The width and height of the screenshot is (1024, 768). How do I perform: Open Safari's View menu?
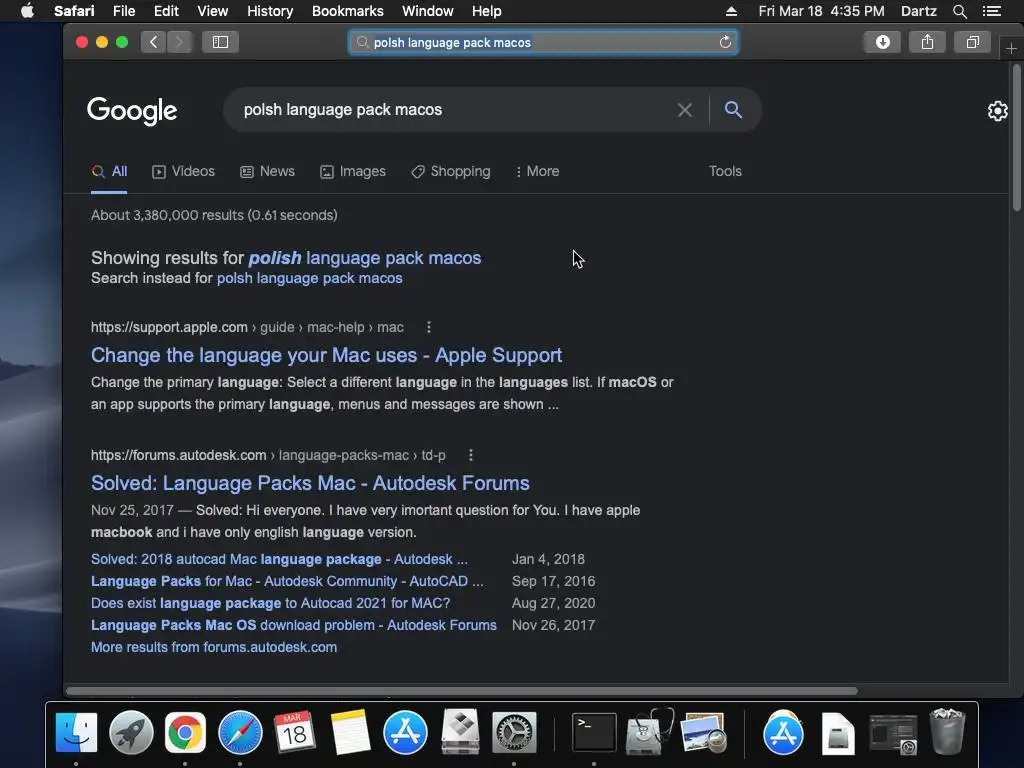tap(212, 11)
